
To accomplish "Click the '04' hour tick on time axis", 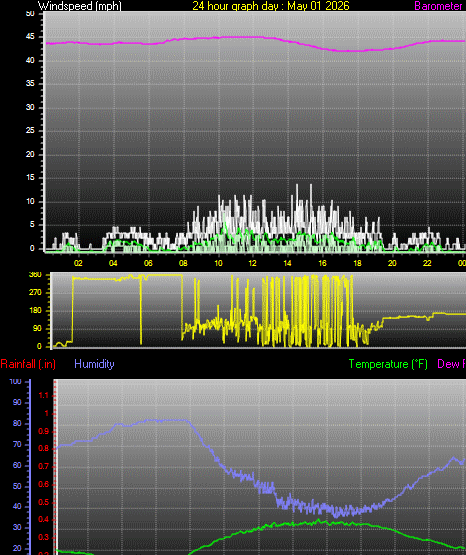I will tap(113, 263).
